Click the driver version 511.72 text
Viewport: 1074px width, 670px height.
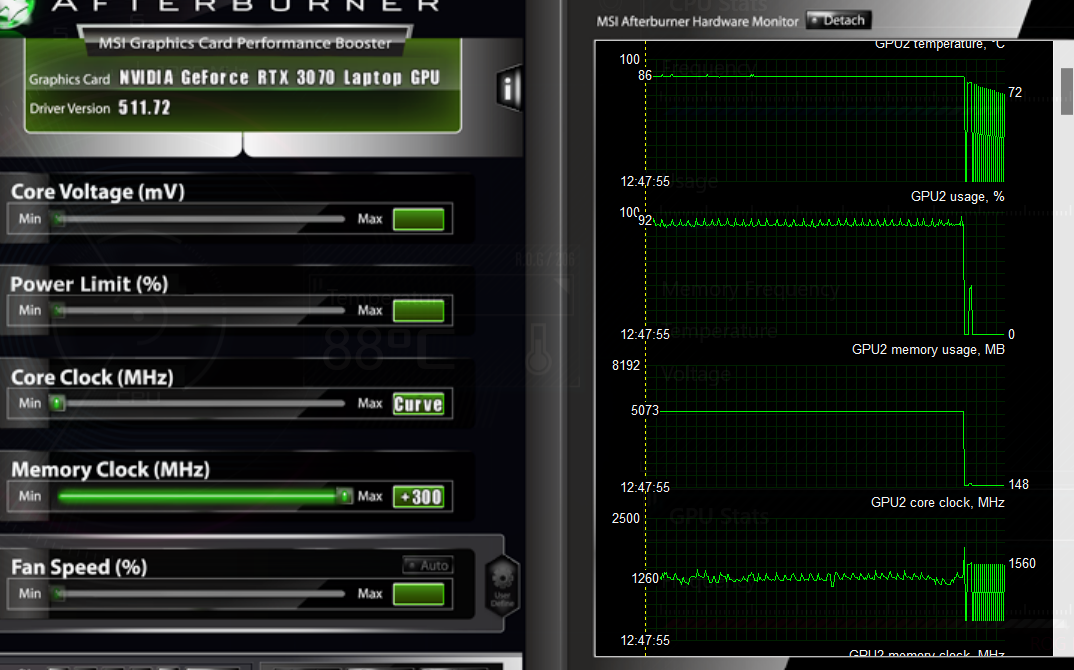145,108
